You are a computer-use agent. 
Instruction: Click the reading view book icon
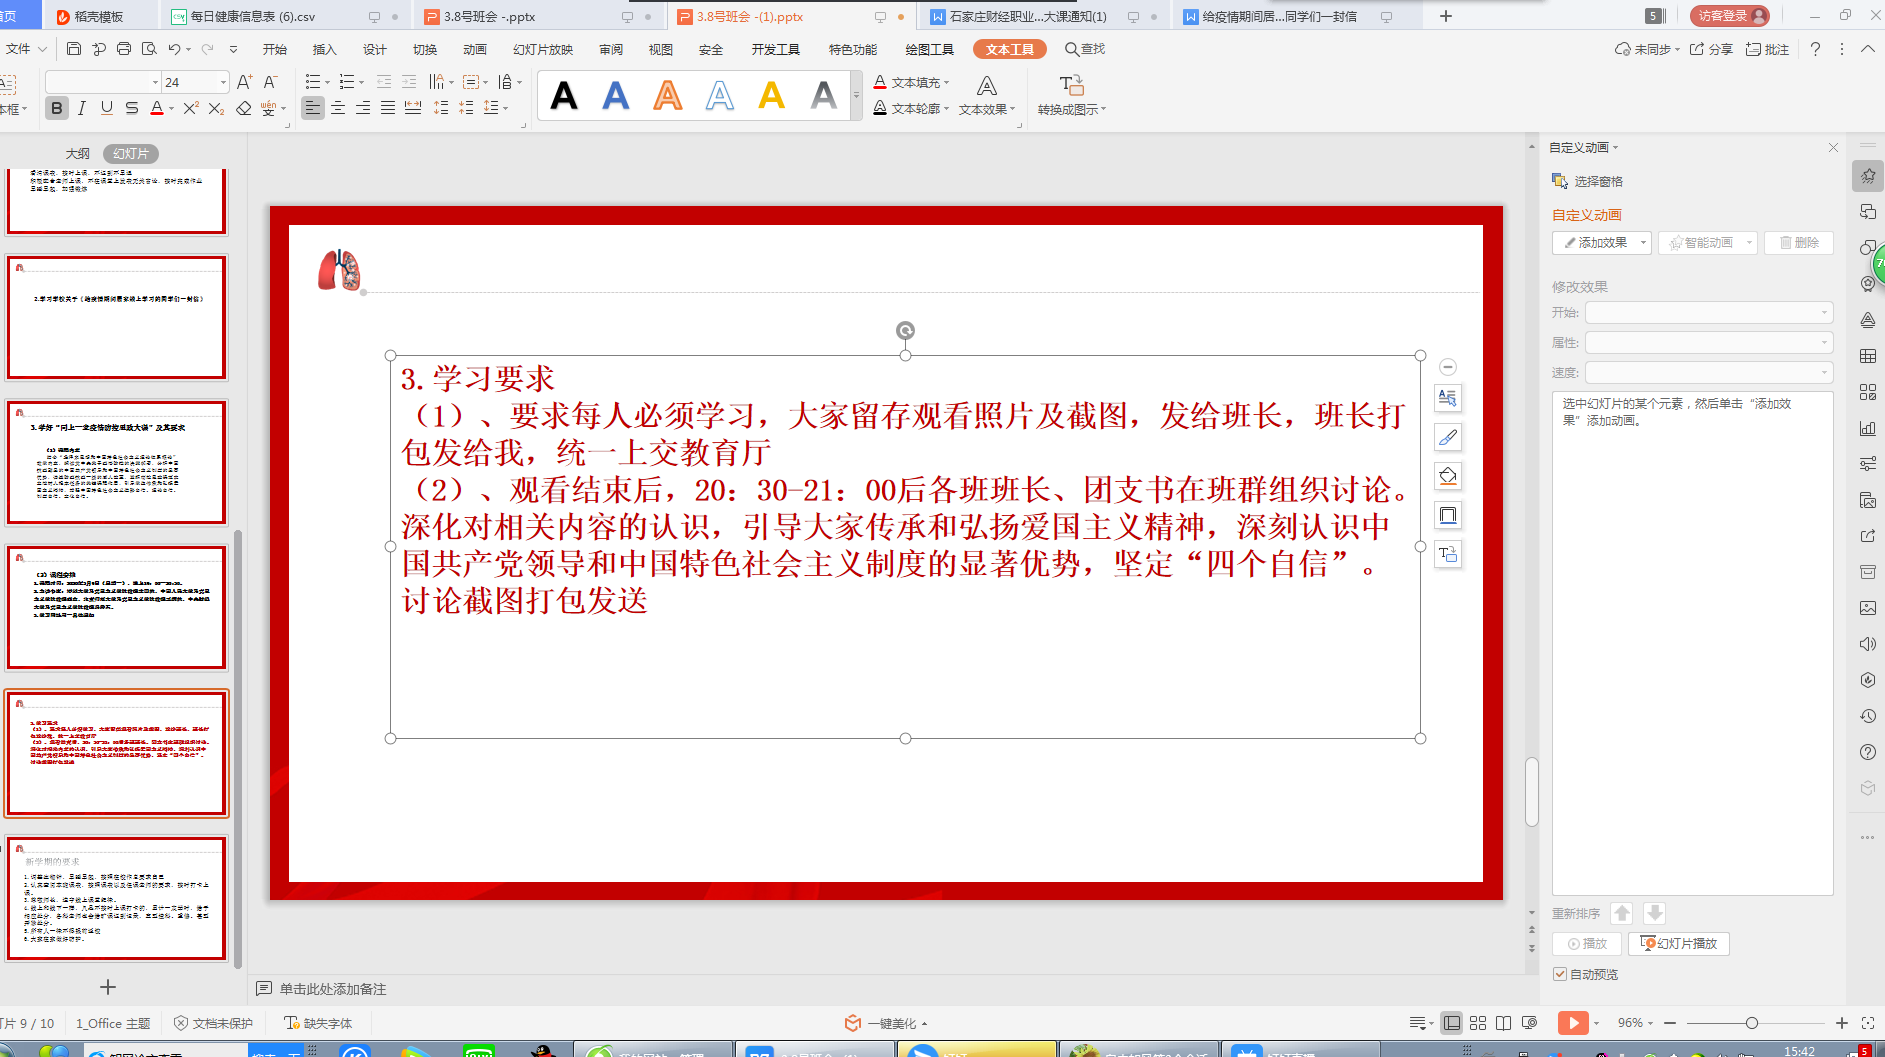1503,1023
